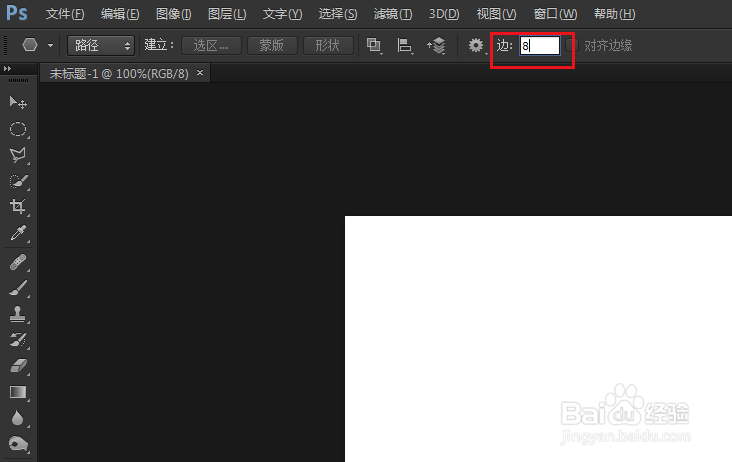Select the Polygonal Lasso tool
Viewport: 732px width, 462px height.
tap(18, 155)
